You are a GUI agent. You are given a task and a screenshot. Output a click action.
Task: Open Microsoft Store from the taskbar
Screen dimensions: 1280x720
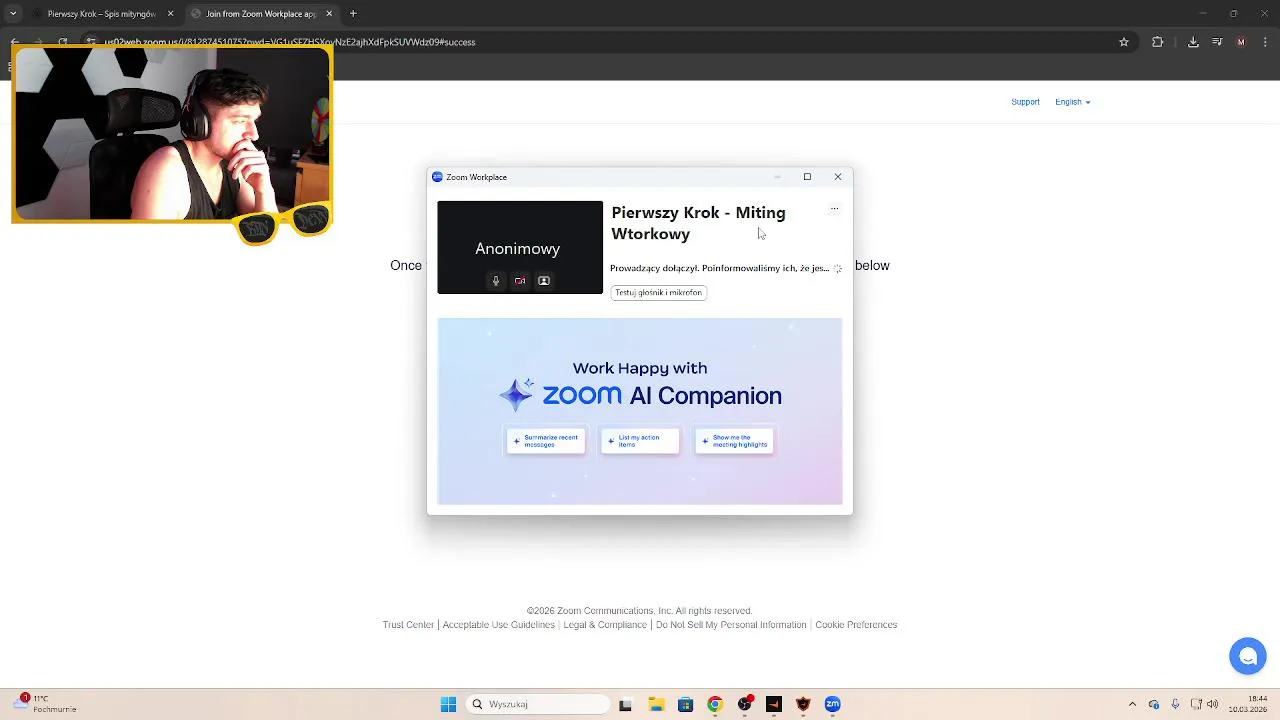685,704
